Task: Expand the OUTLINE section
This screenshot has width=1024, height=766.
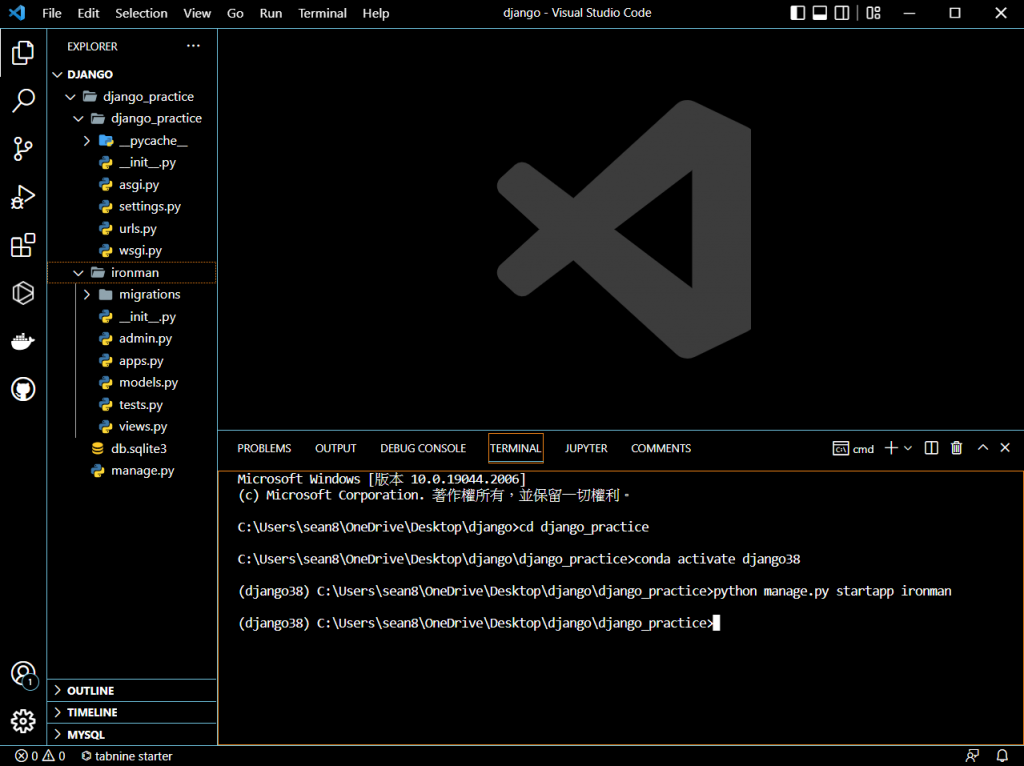Action: [x=132, y=690]
